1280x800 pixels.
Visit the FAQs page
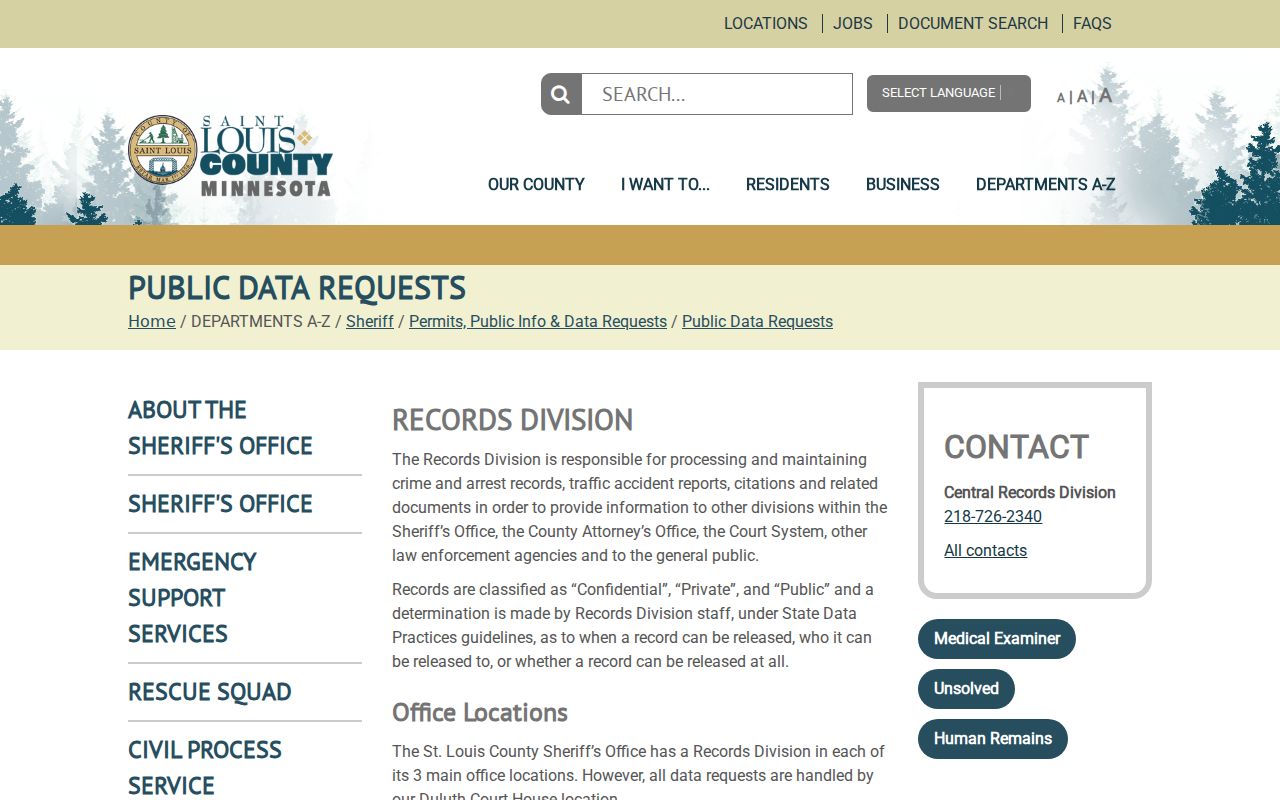pos(1092,23)
